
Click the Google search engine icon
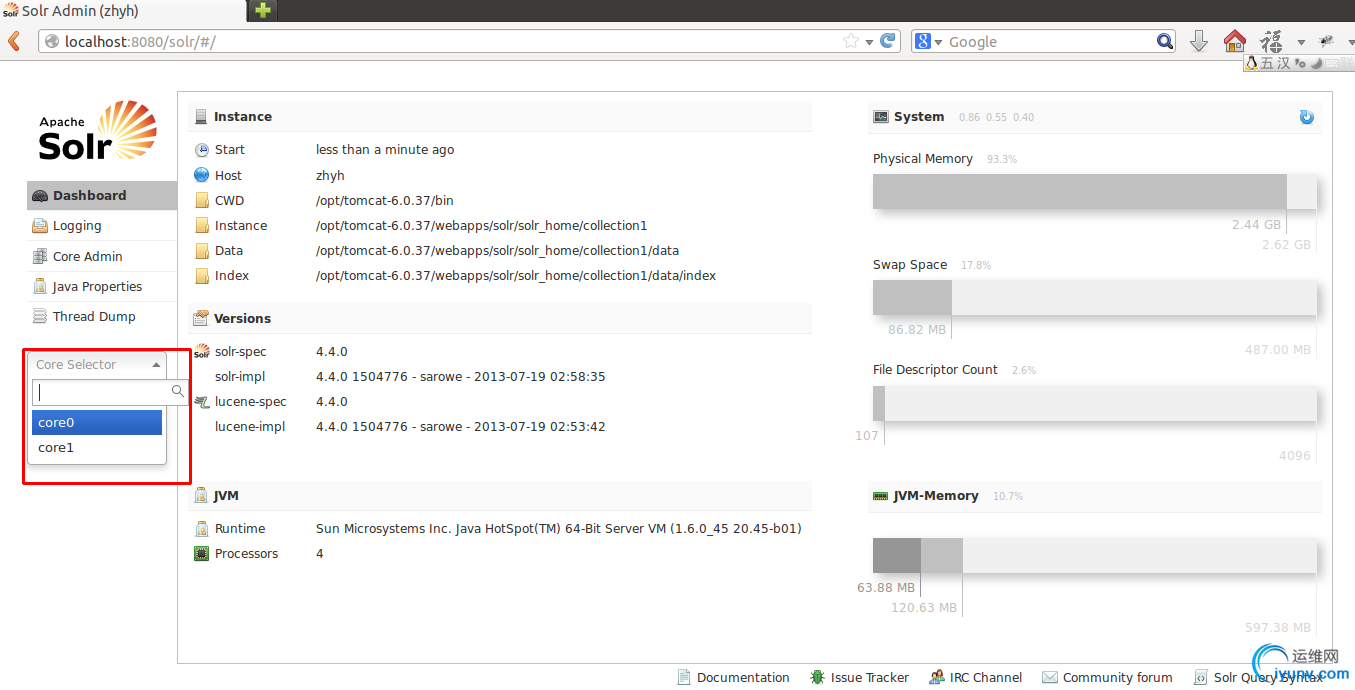(923, 41)
